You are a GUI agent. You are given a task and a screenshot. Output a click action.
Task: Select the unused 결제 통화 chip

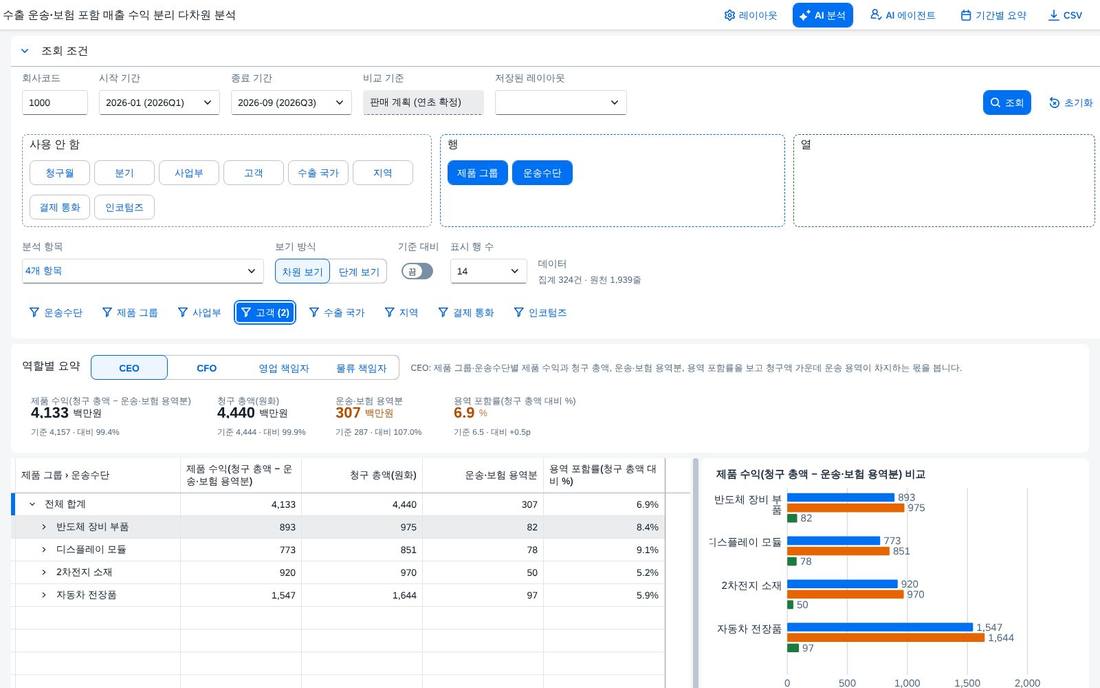[x=60, y=207]
